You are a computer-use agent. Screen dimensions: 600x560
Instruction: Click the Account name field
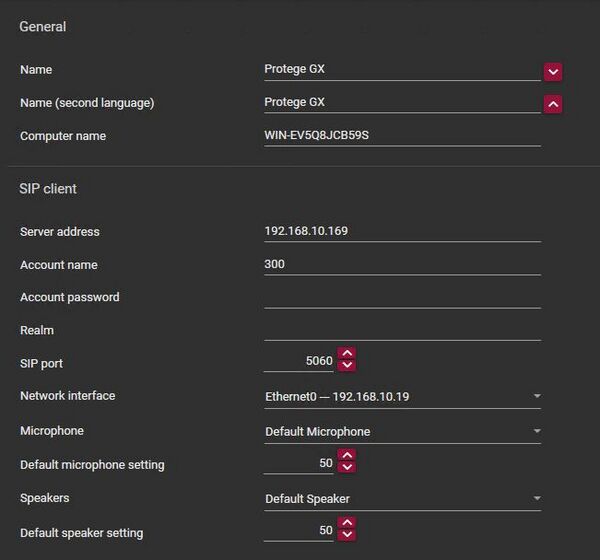pos(400,265)
